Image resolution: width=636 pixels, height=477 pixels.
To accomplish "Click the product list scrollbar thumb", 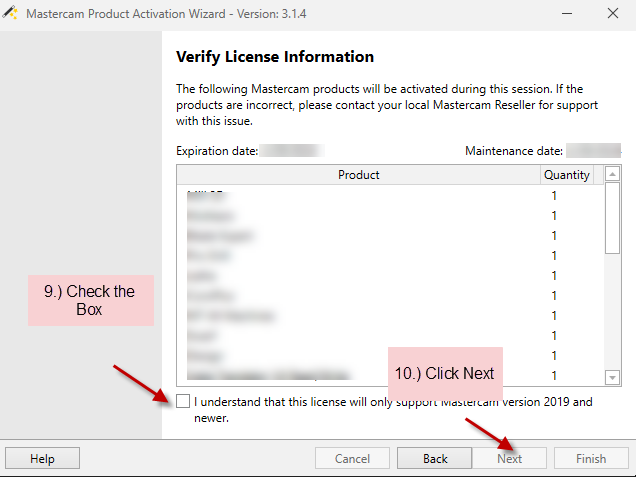I will 612,218.
